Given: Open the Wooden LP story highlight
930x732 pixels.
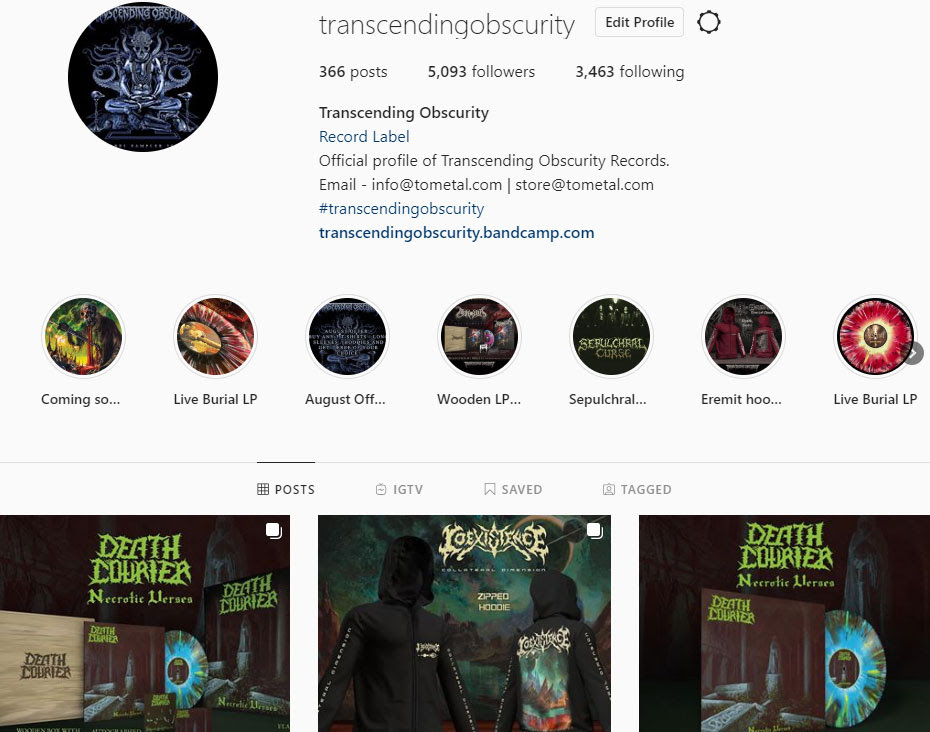Looking at the screenshot, I should 479,337.
